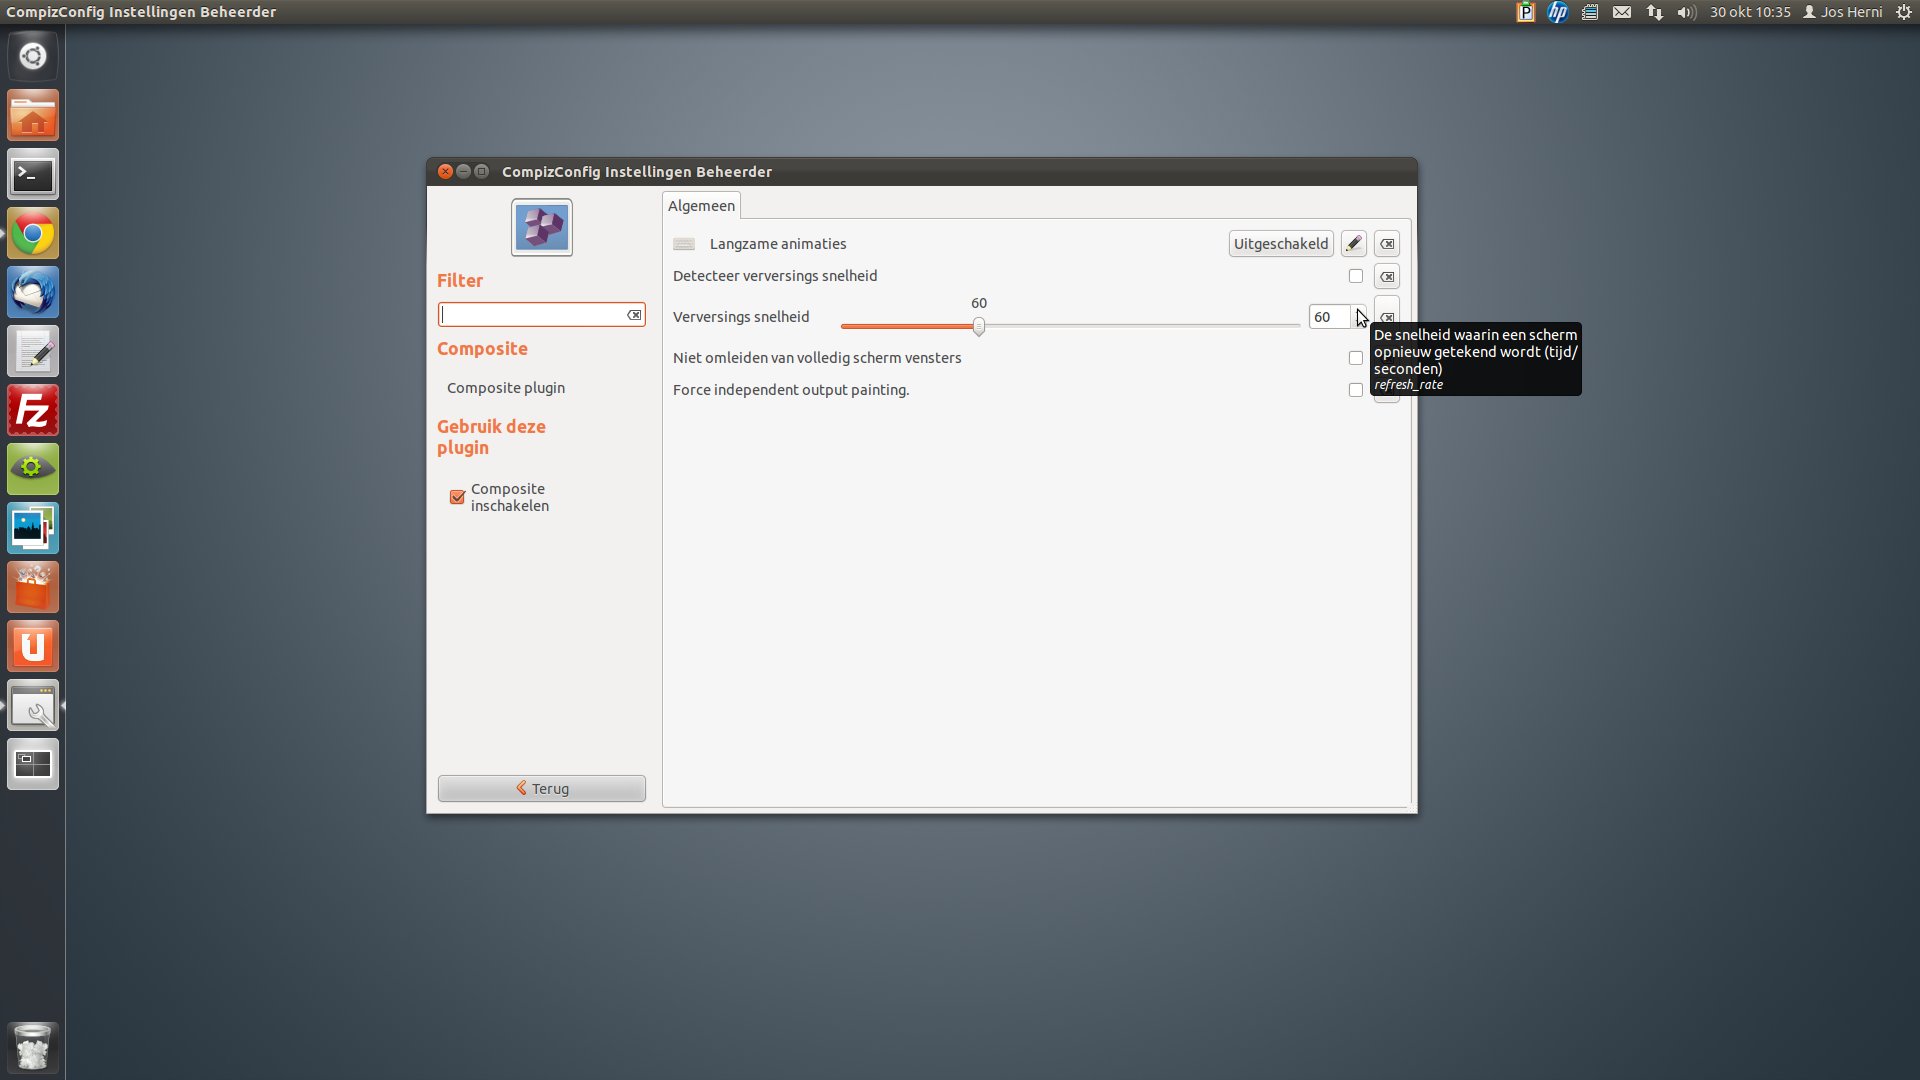Image resolution: width=1920 pixels, height=1080 pixels.
Task: Open the messaging mail indicator
Action: point(1622,12)
